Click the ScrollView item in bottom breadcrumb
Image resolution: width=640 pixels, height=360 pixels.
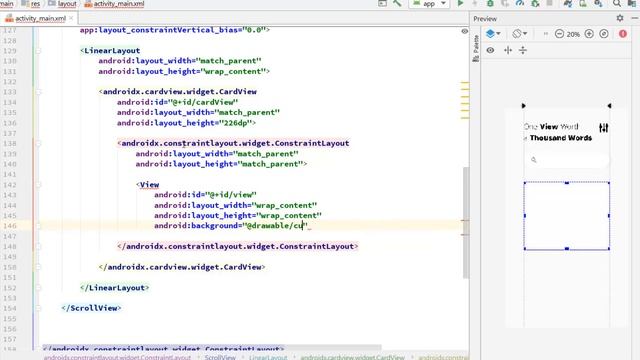coord(220,357)
